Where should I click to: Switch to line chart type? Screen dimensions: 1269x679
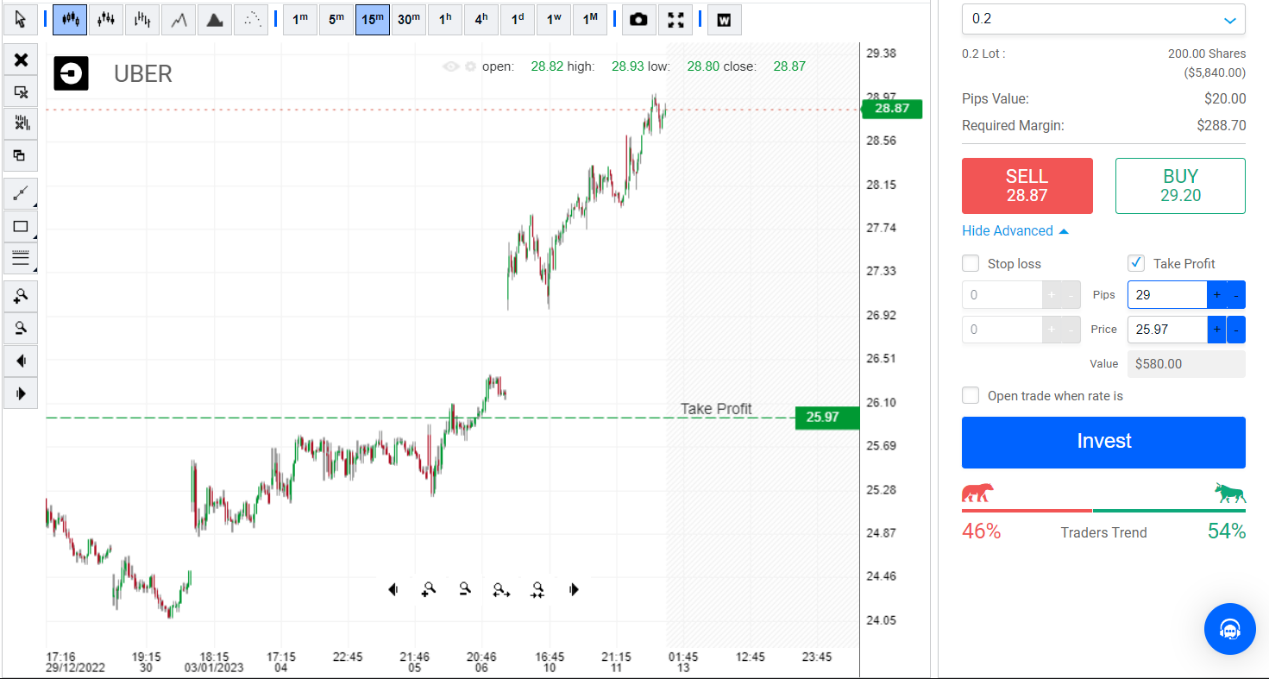[178, 19]
